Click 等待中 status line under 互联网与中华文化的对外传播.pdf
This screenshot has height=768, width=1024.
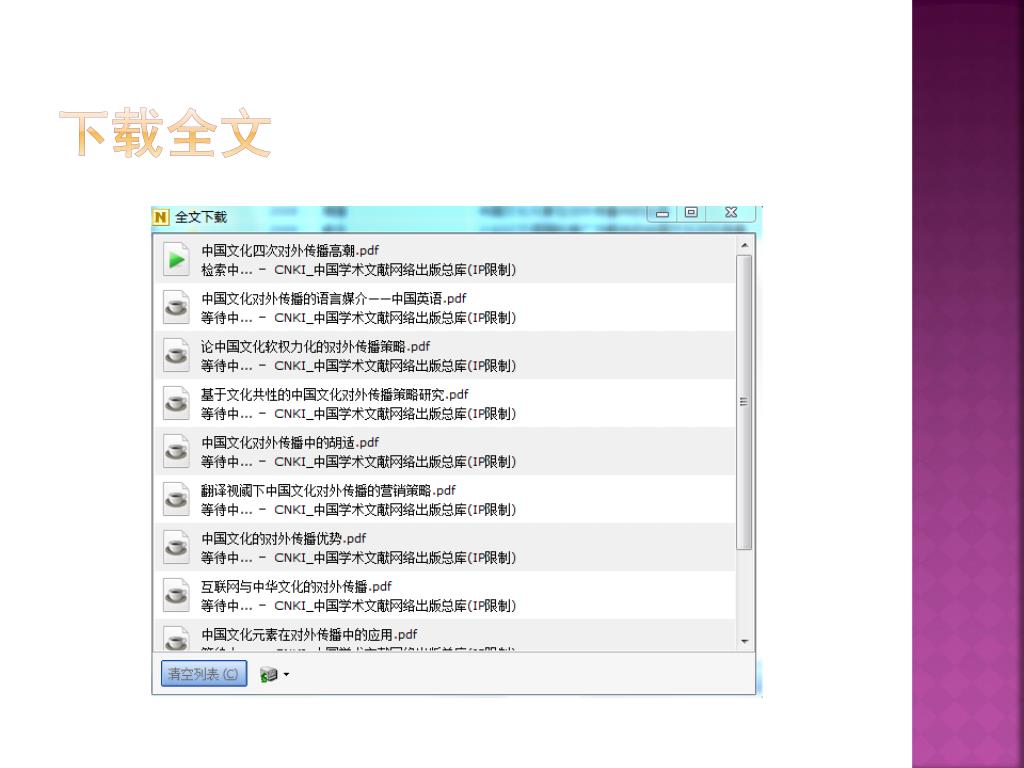pyautogui.click(x=359, y=606)
